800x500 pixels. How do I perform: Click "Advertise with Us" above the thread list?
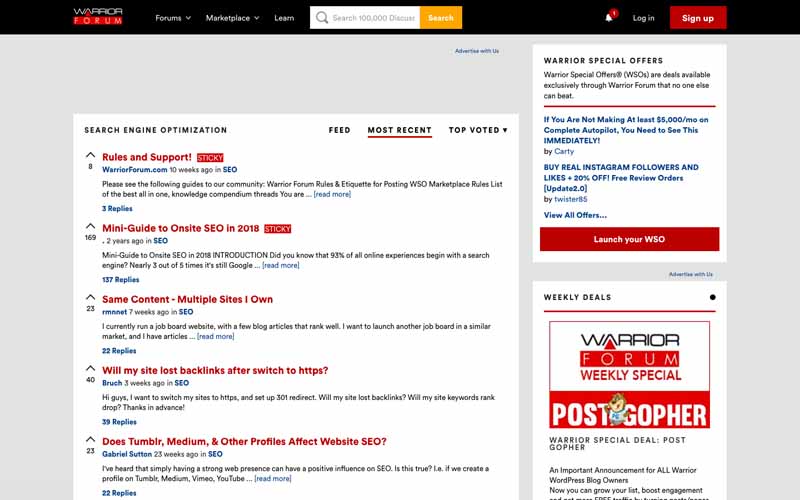pos(477,51)
